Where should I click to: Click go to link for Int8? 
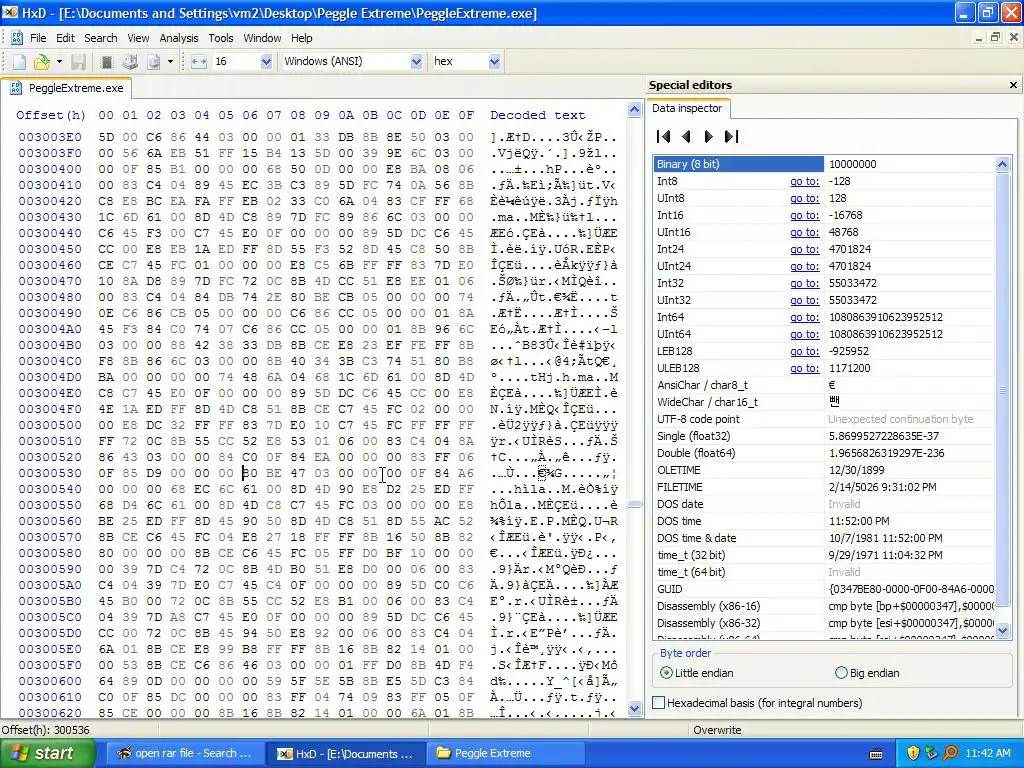click(x=805, y=182)
